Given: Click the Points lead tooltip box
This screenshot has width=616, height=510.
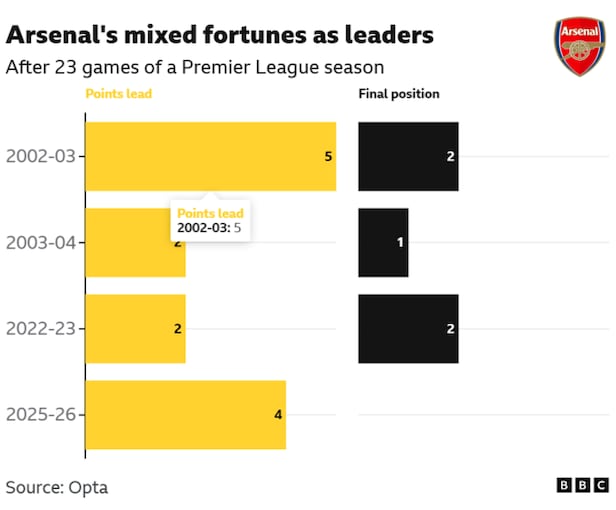Looking at the screenshot, I should coord(210,220).
